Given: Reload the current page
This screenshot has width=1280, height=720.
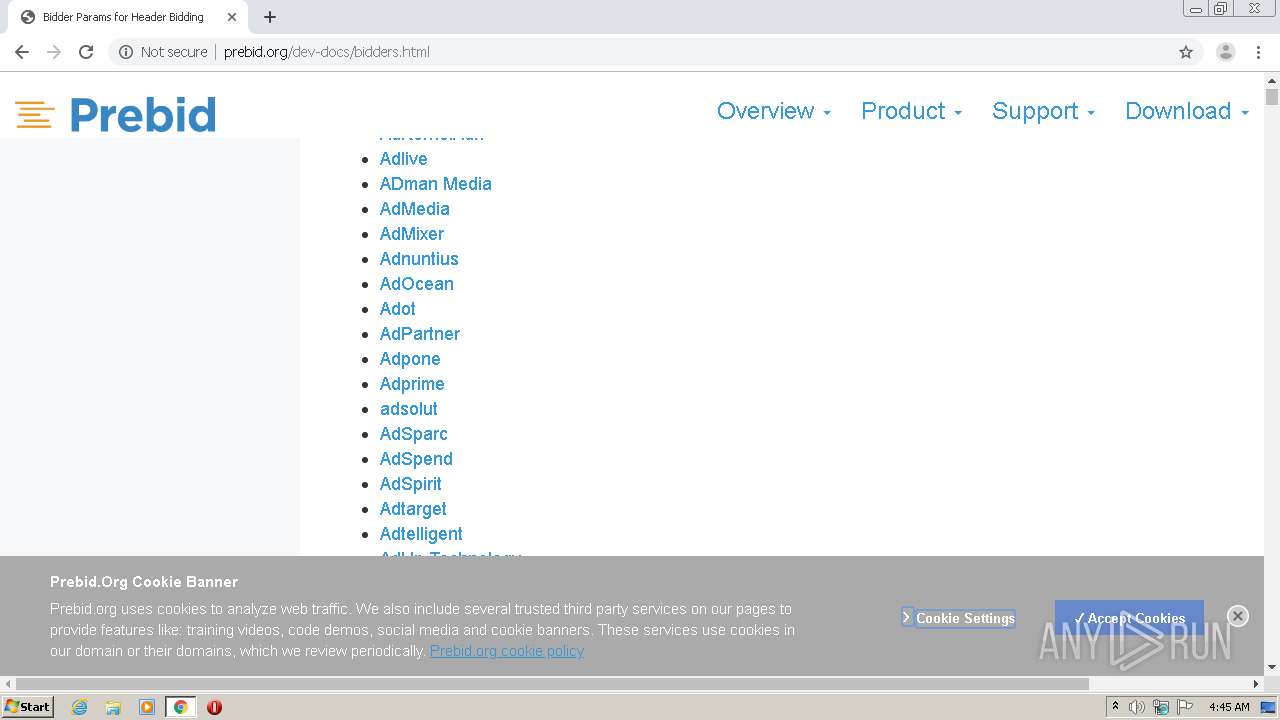Looking at the screenshot, I should click(86, 52).
